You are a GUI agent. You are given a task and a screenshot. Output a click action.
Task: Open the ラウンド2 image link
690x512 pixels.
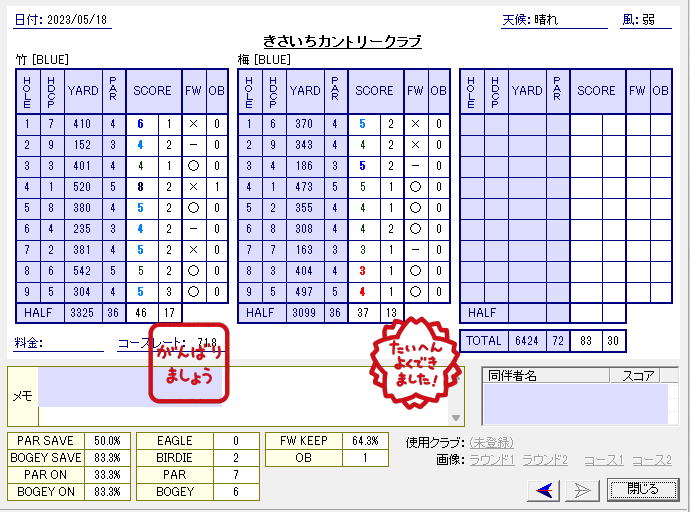pos(545,460)
